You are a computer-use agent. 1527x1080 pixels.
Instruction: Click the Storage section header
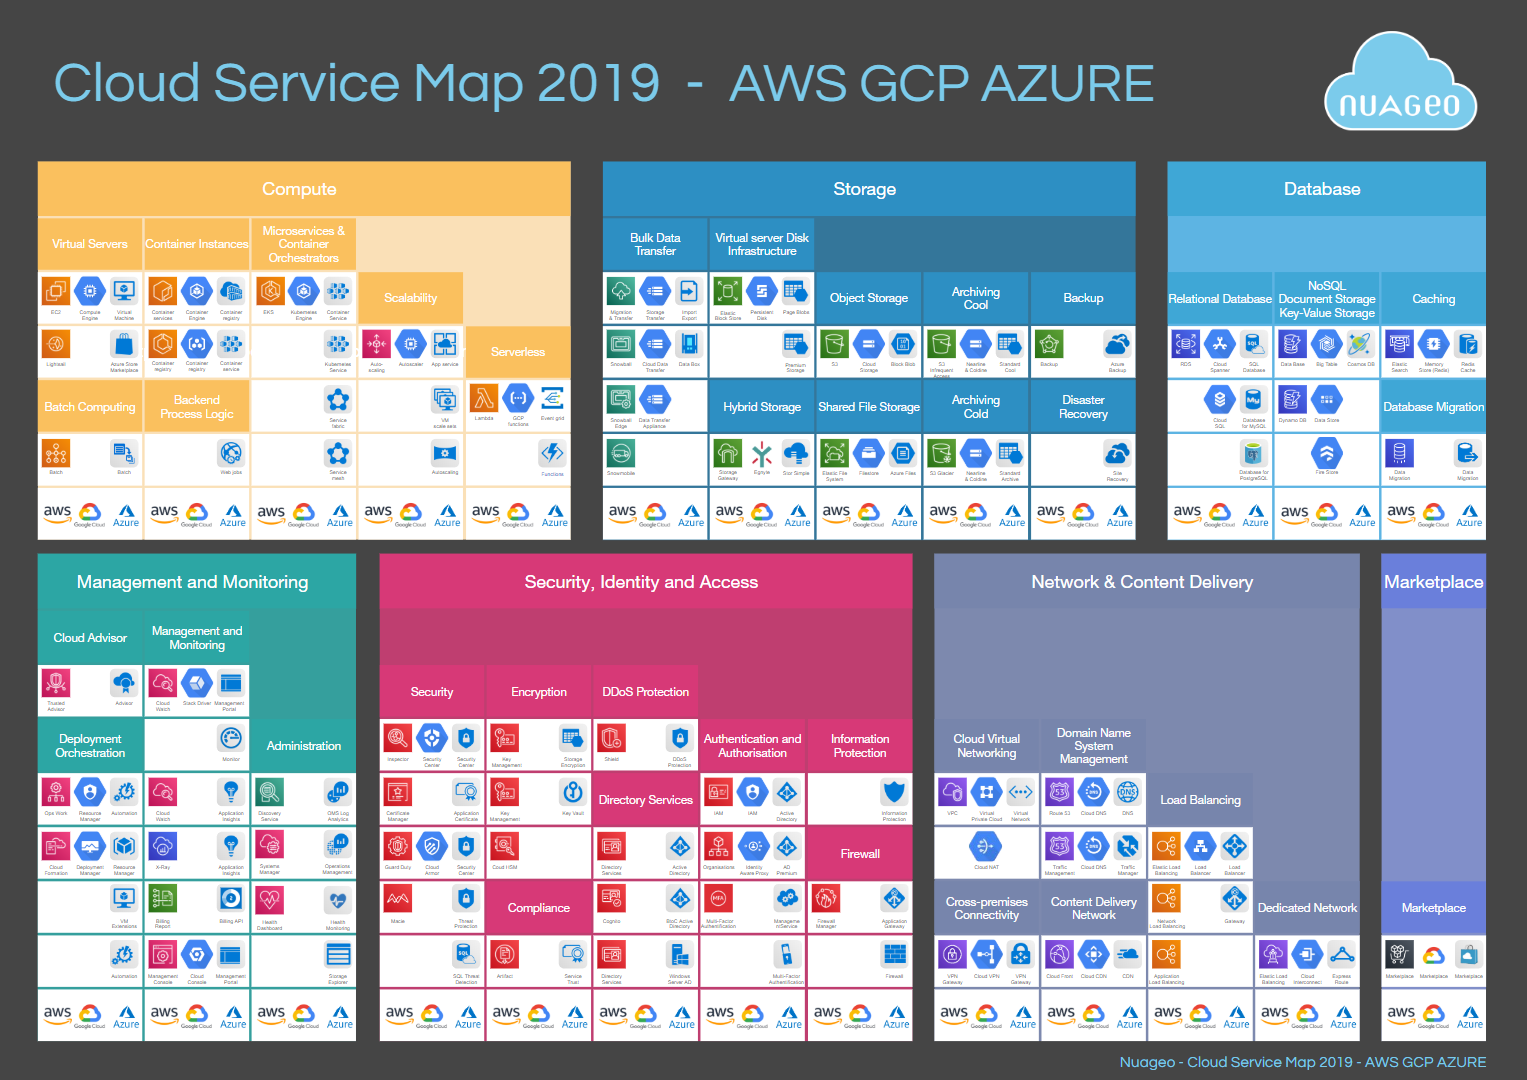869,189
